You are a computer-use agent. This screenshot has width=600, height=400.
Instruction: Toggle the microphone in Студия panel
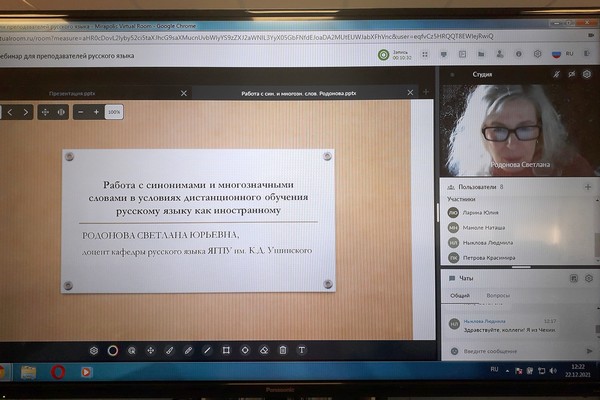pyautogui.click(x=556, y=74)
